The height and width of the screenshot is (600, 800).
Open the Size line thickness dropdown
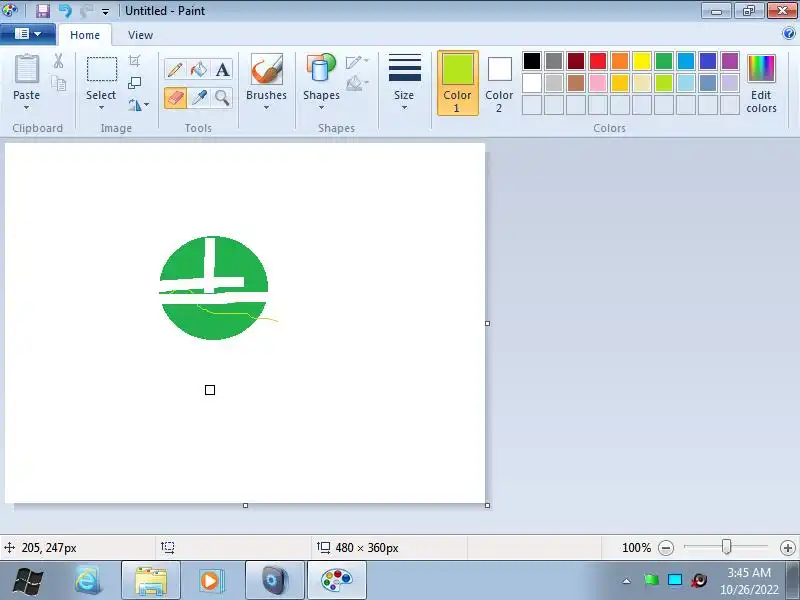tap(404, 82)
